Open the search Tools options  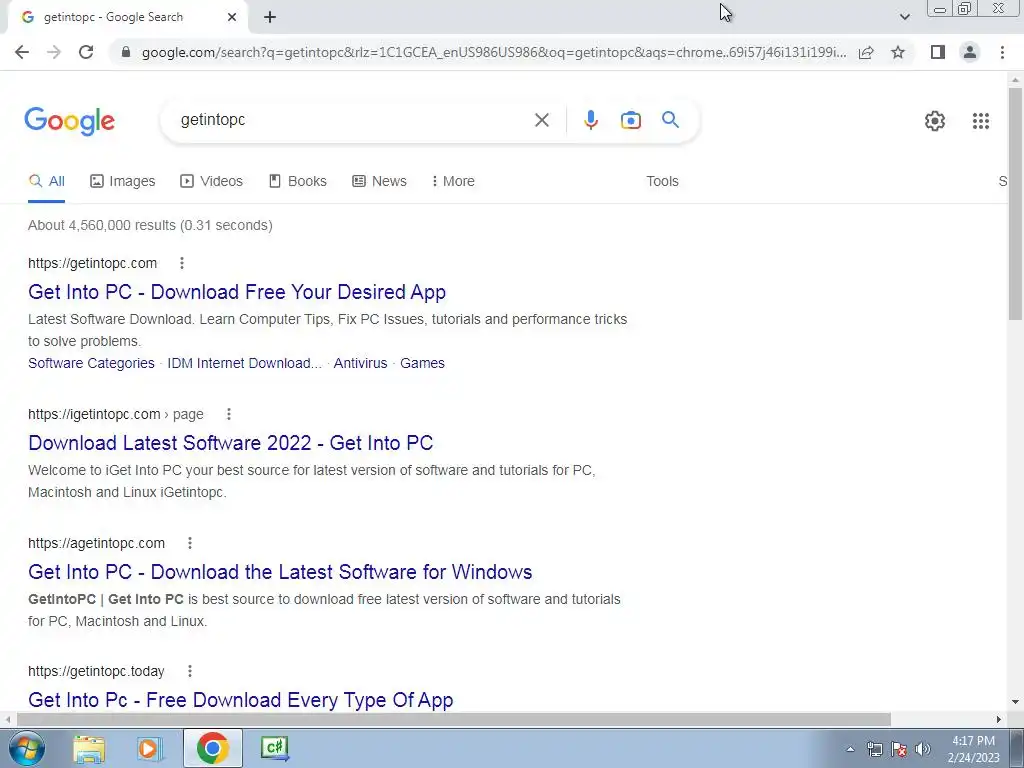(x=662, y=182)
